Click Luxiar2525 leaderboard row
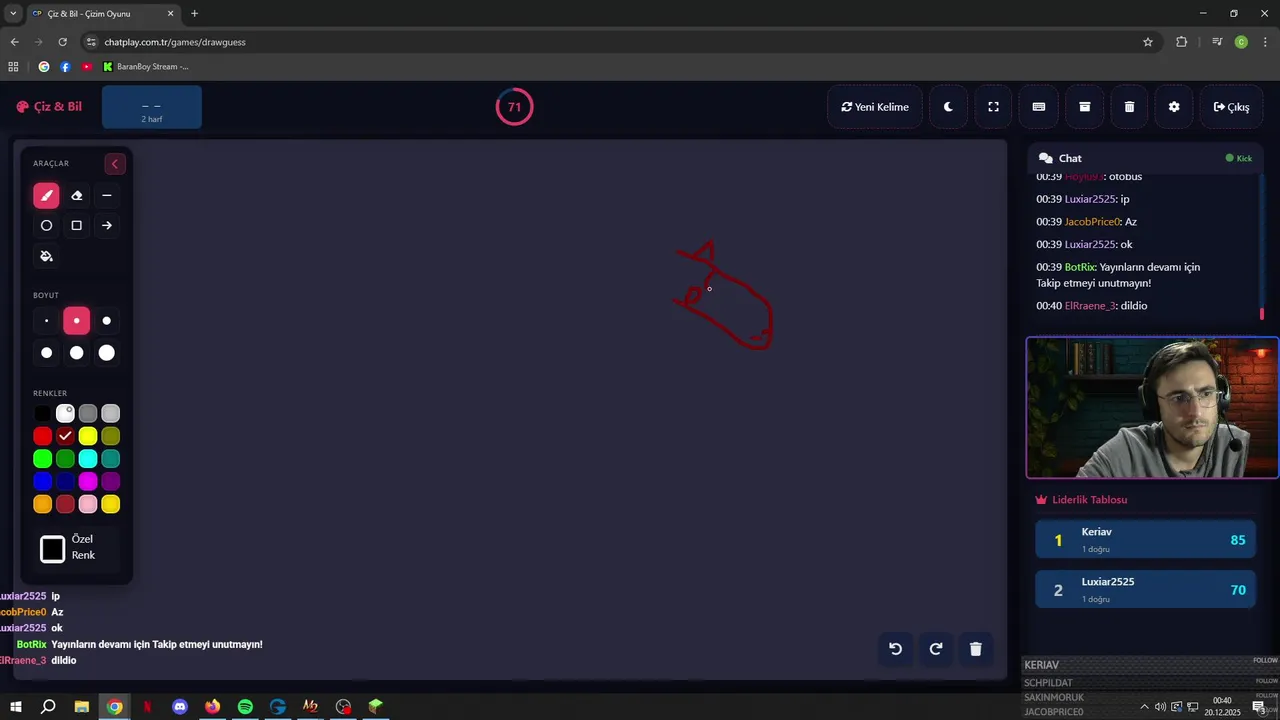The width and height of the screenshot is (1280, 720). [x=1146, y=590]
